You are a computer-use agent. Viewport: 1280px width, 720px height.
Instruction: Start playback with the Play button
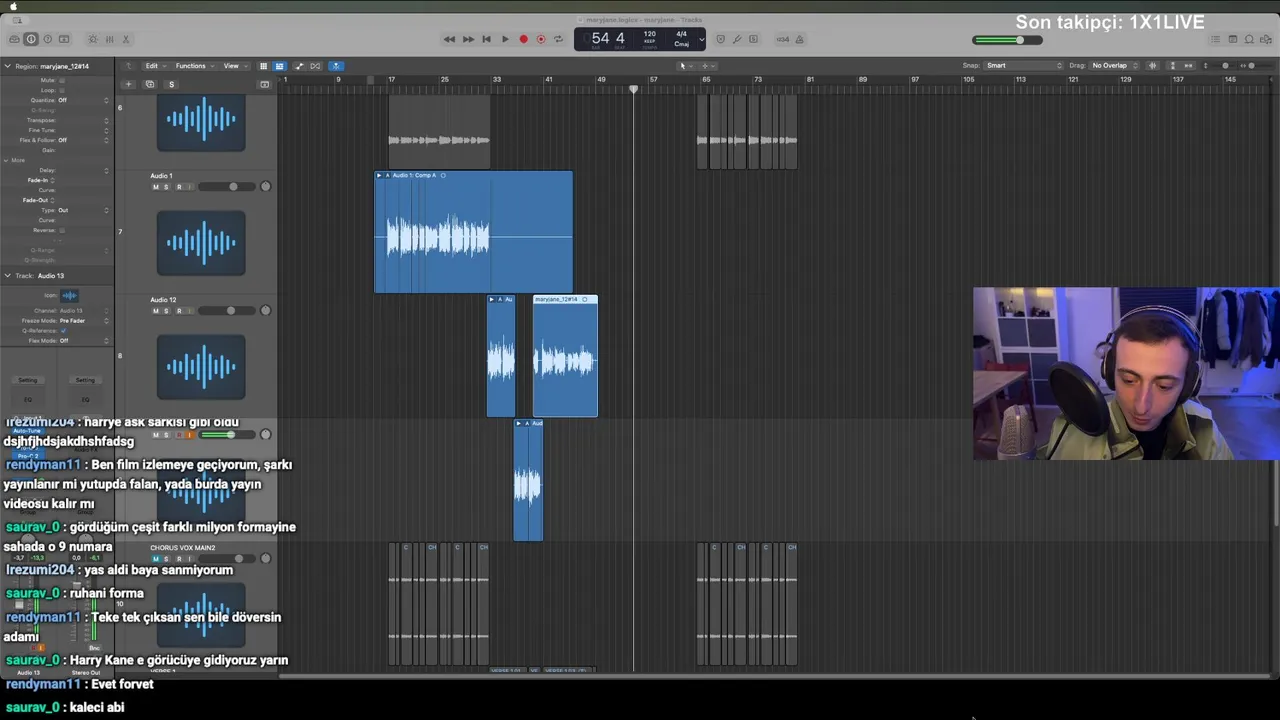point(505,39)
